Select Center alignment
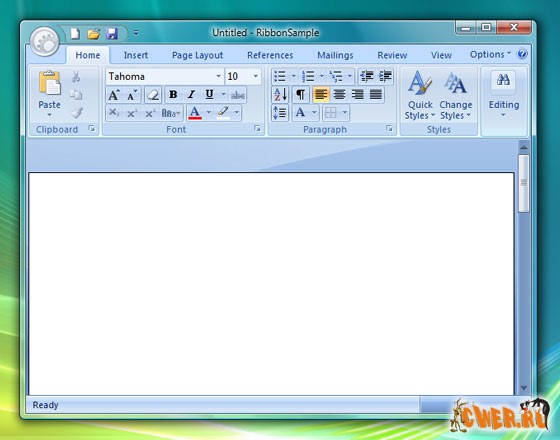Image resolution: width=560 pixels, height=440 pixels. click(339, 95)
